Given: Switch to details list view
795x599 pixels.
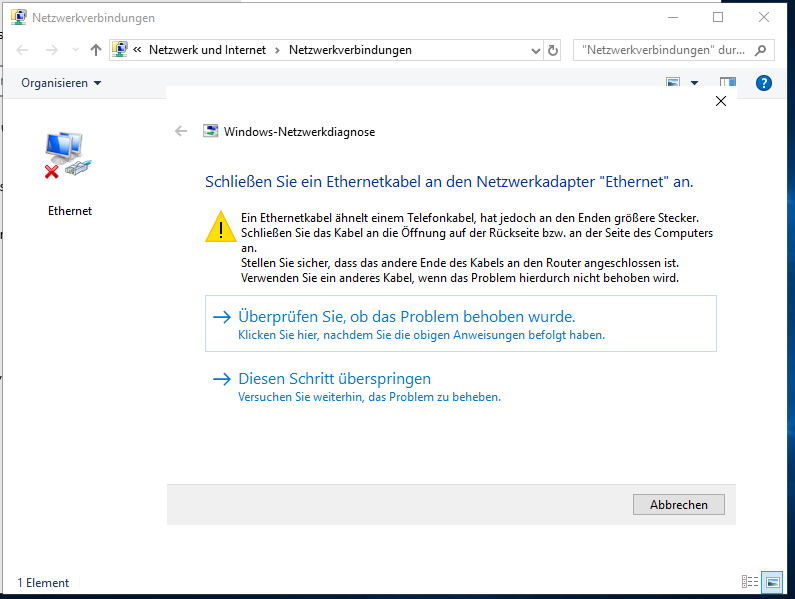Looking at the screenshot, I should tap(750, 582).
